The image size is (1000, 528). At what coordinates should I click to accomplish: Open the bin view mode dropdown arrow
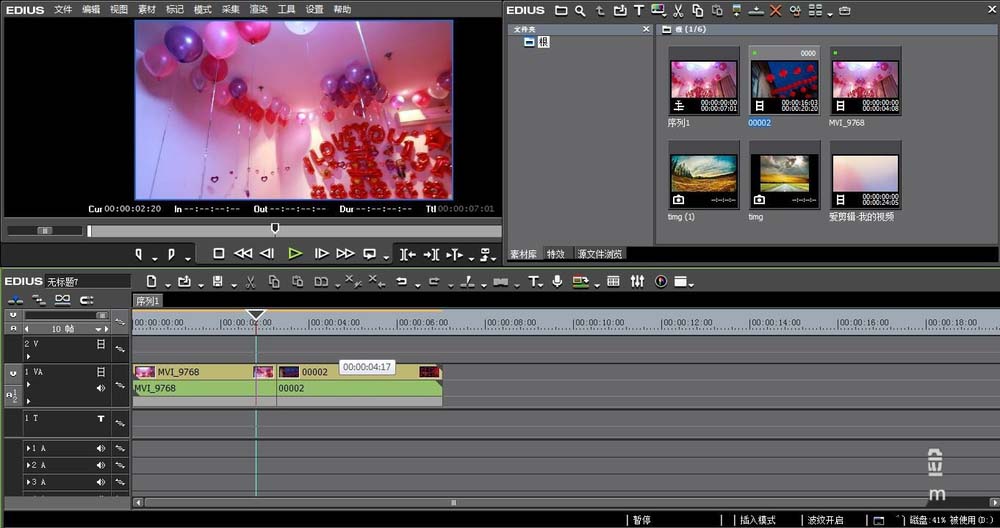[x=830, y=13]
